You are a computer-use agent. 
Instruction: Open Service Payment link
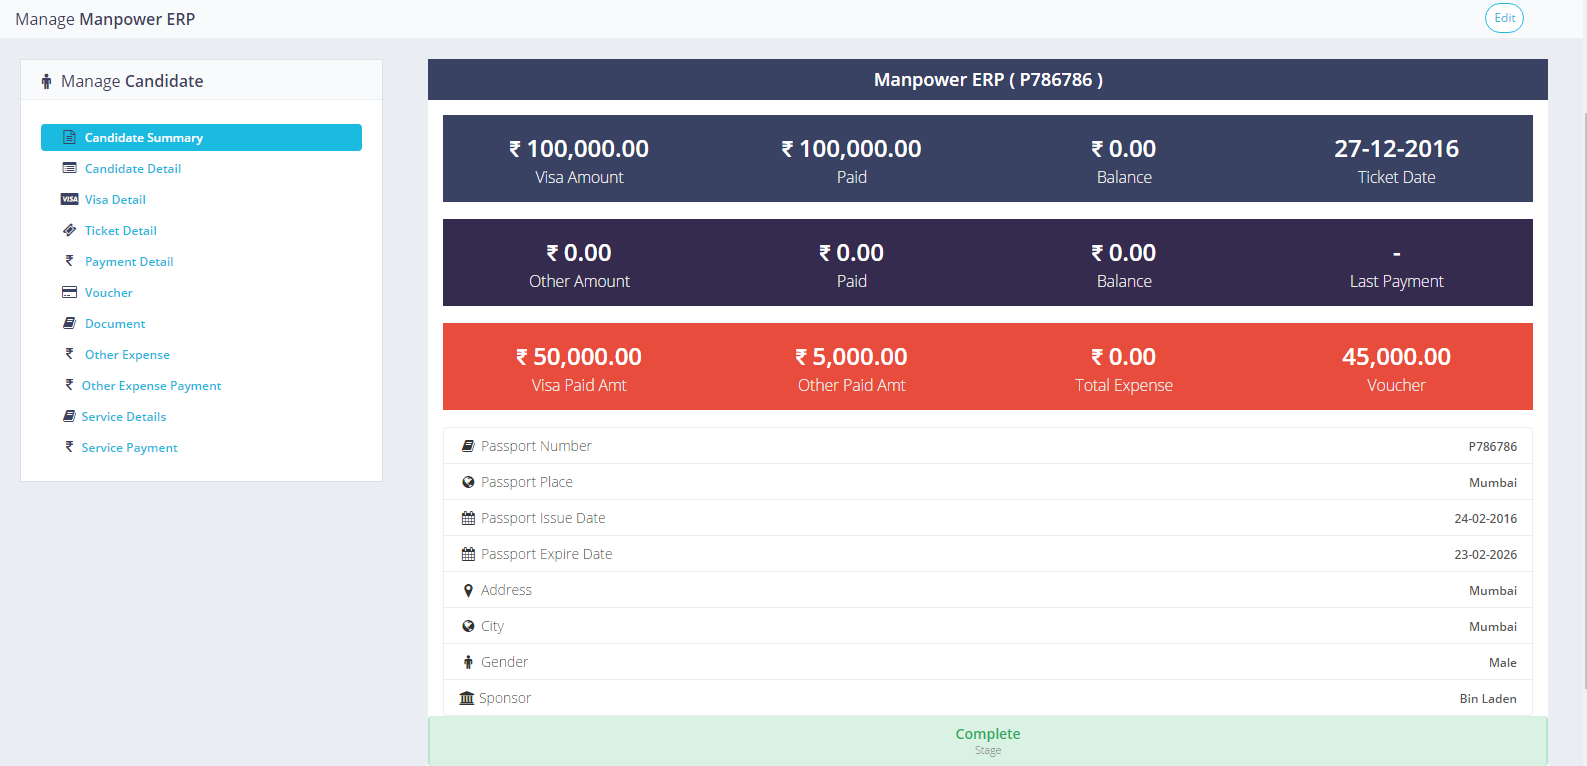coord(130,448)
